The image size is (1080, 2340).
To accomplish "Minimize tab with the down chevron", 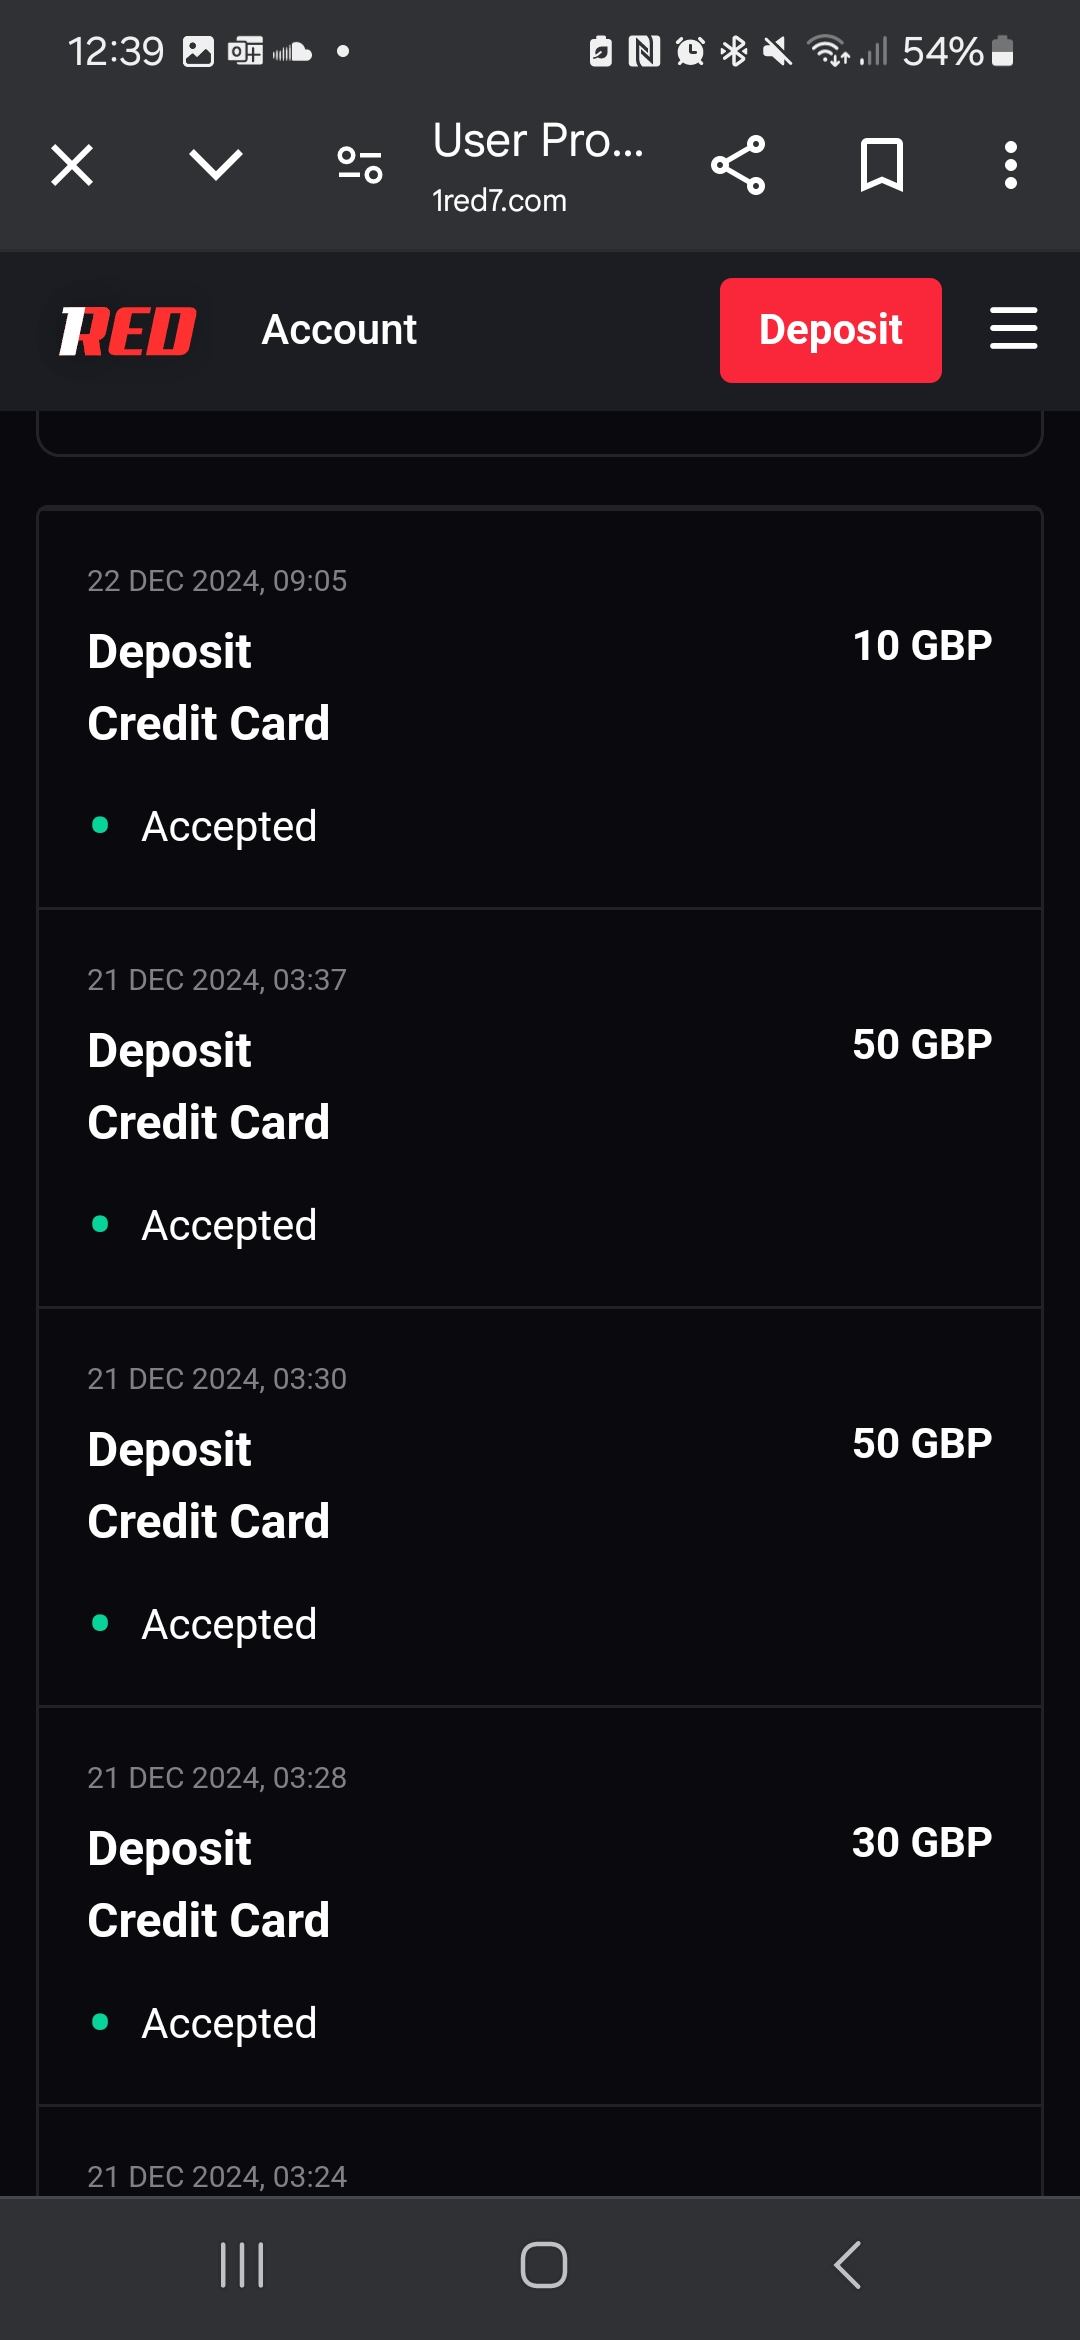I will 216,165.
